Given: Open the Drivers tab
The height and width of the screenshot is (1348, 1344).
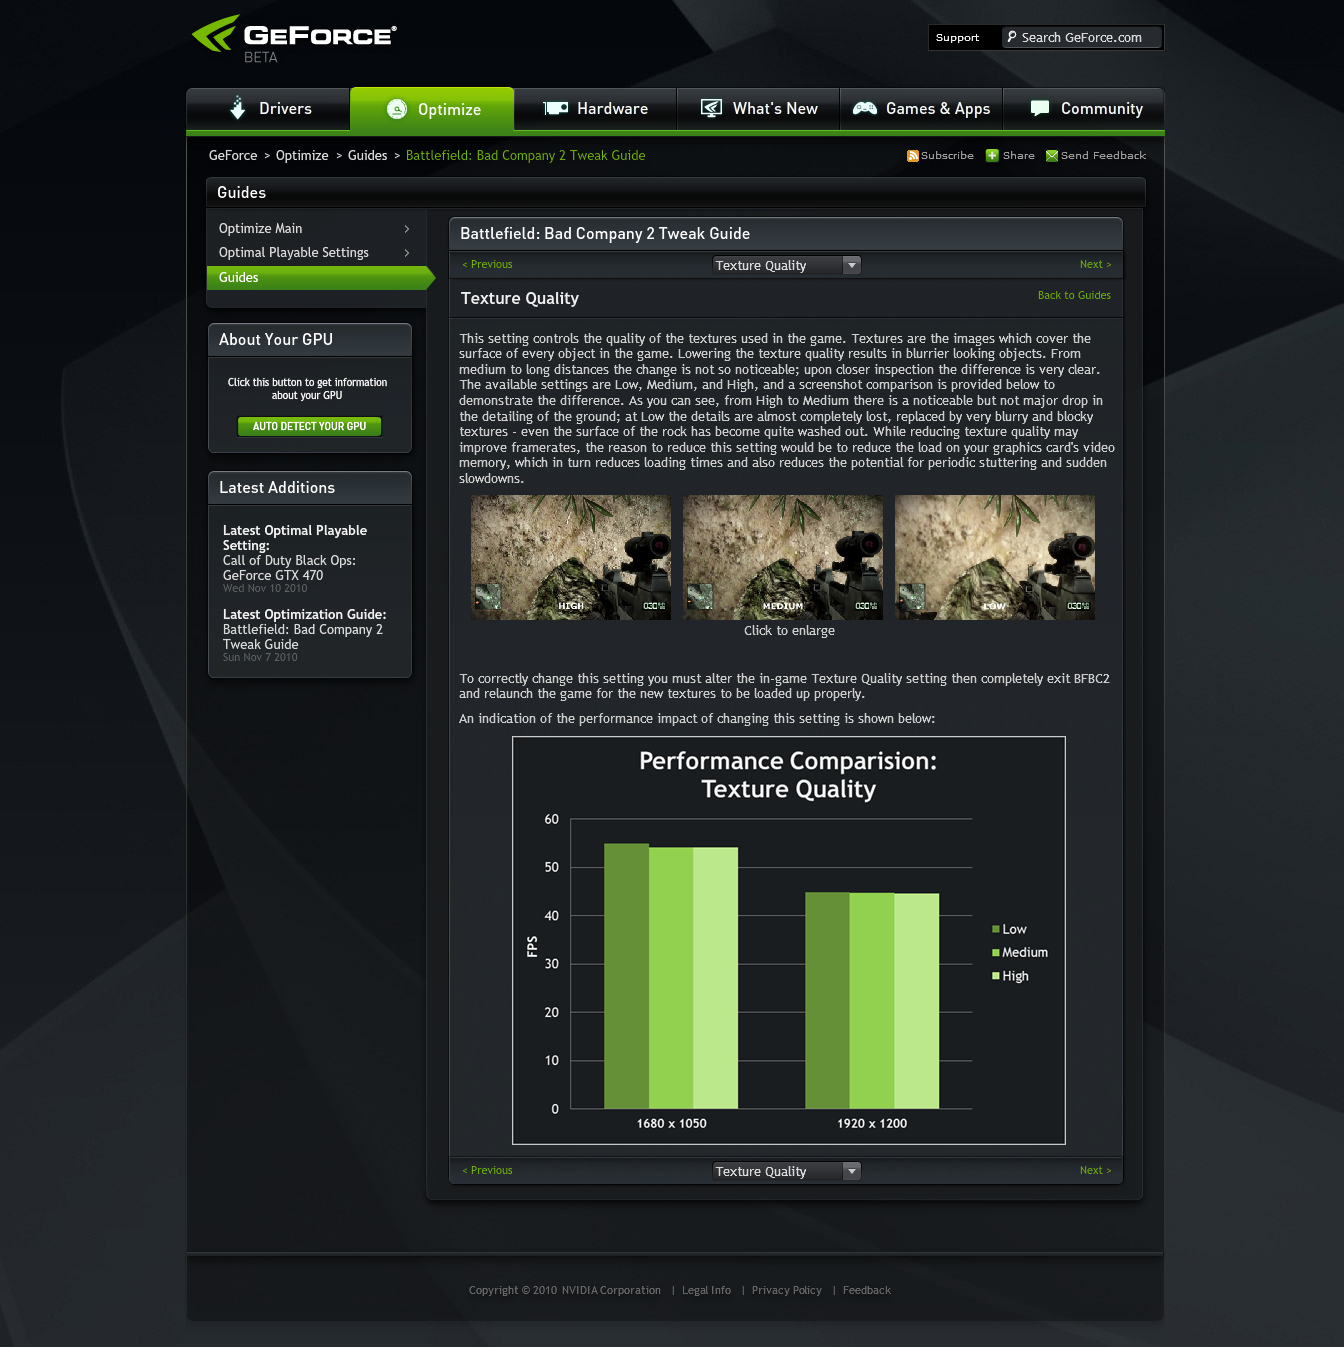Looking at the screenshot, I should pyautogui.click(x=268, y=109).
